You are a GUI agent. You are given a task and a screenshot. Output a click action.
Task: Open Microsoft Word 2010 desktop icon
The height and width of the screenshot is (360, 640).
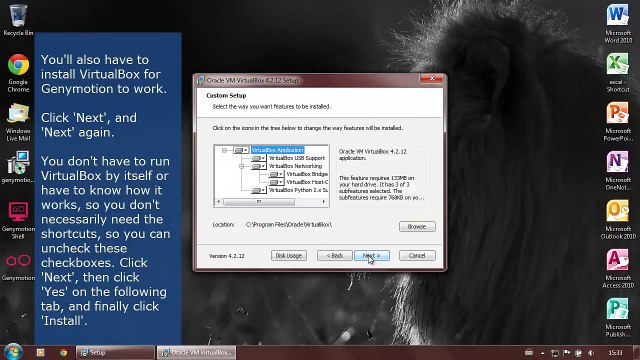(x=618, y=24)
